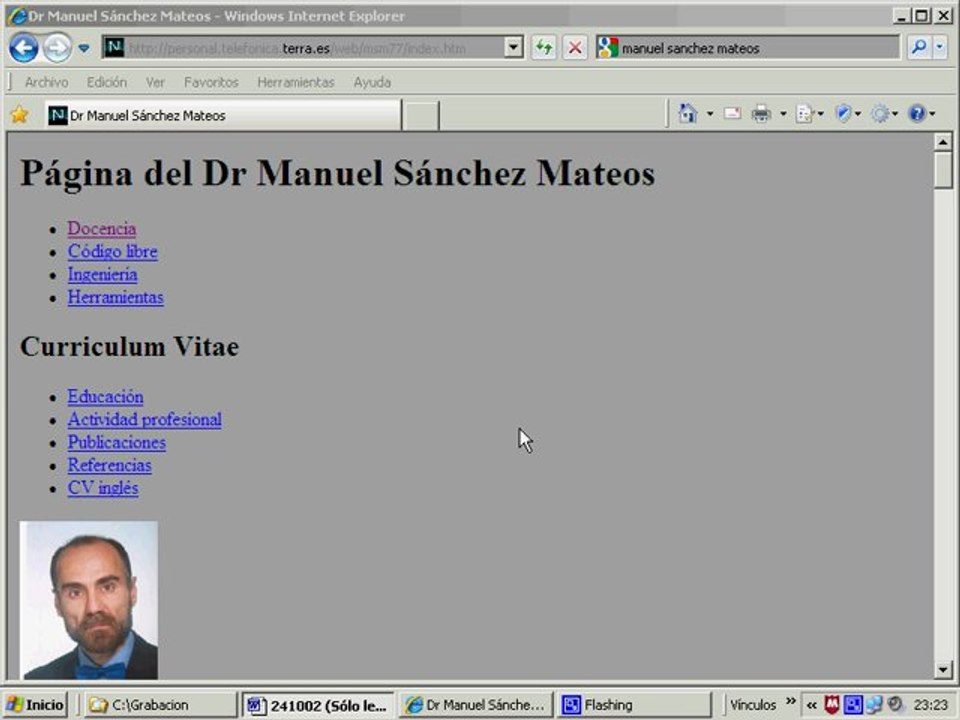Click the Curriculum Vitae heading

tap(130, 347)
